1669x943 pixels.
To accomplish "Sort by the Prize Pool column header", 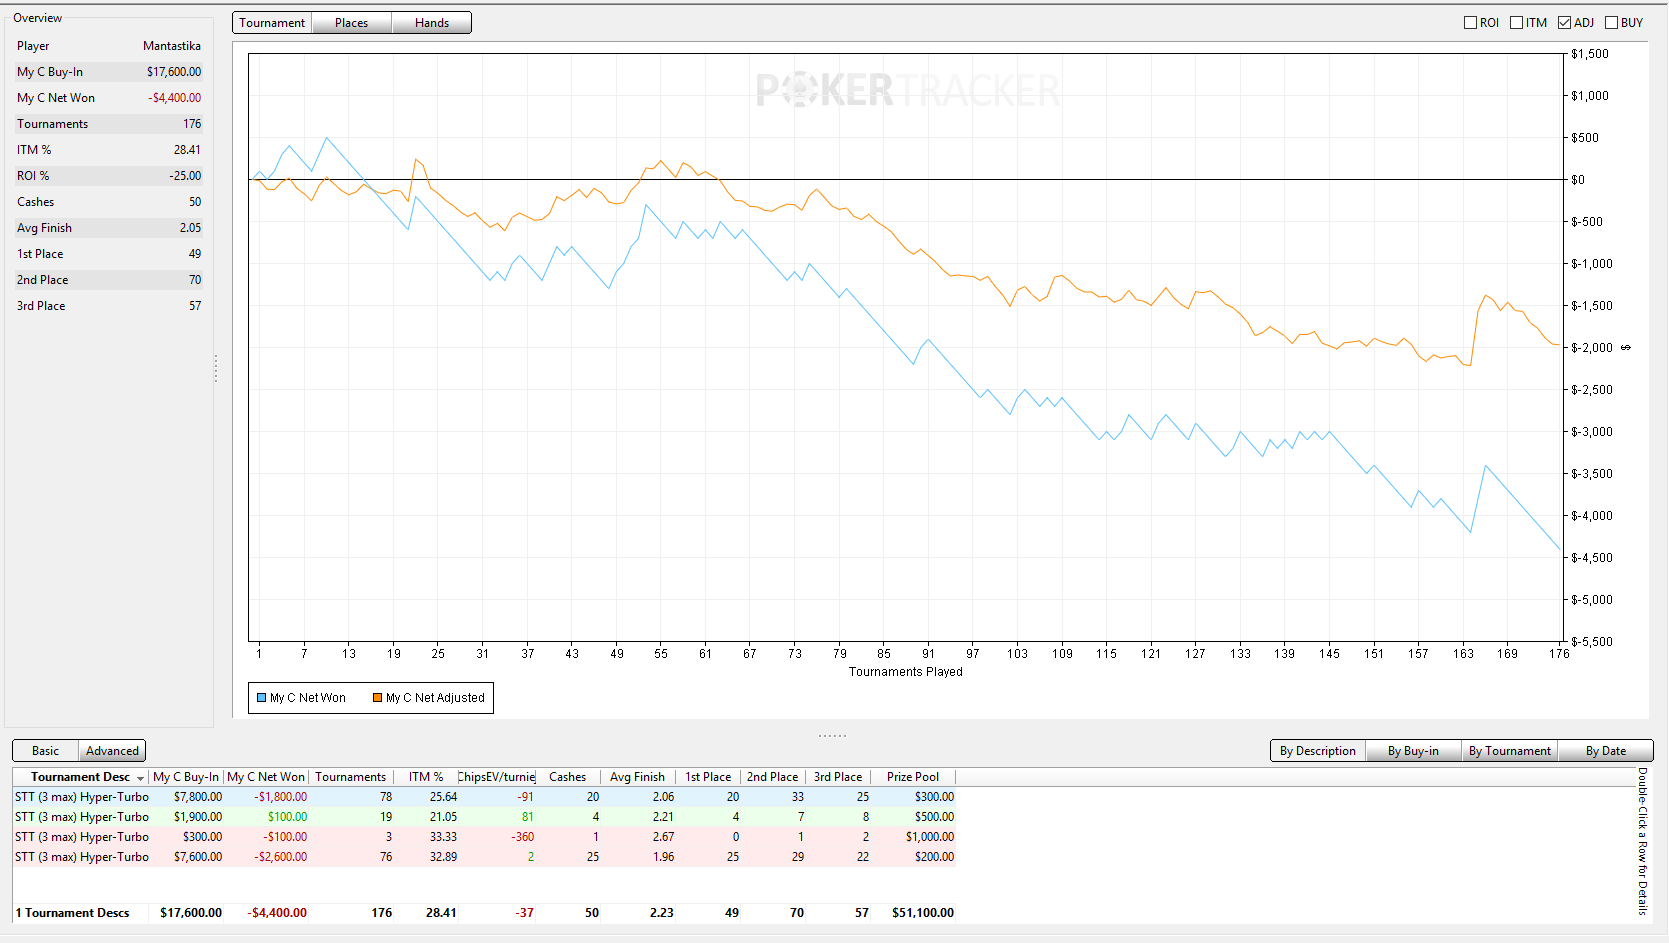I will click(x=913, y=777).
